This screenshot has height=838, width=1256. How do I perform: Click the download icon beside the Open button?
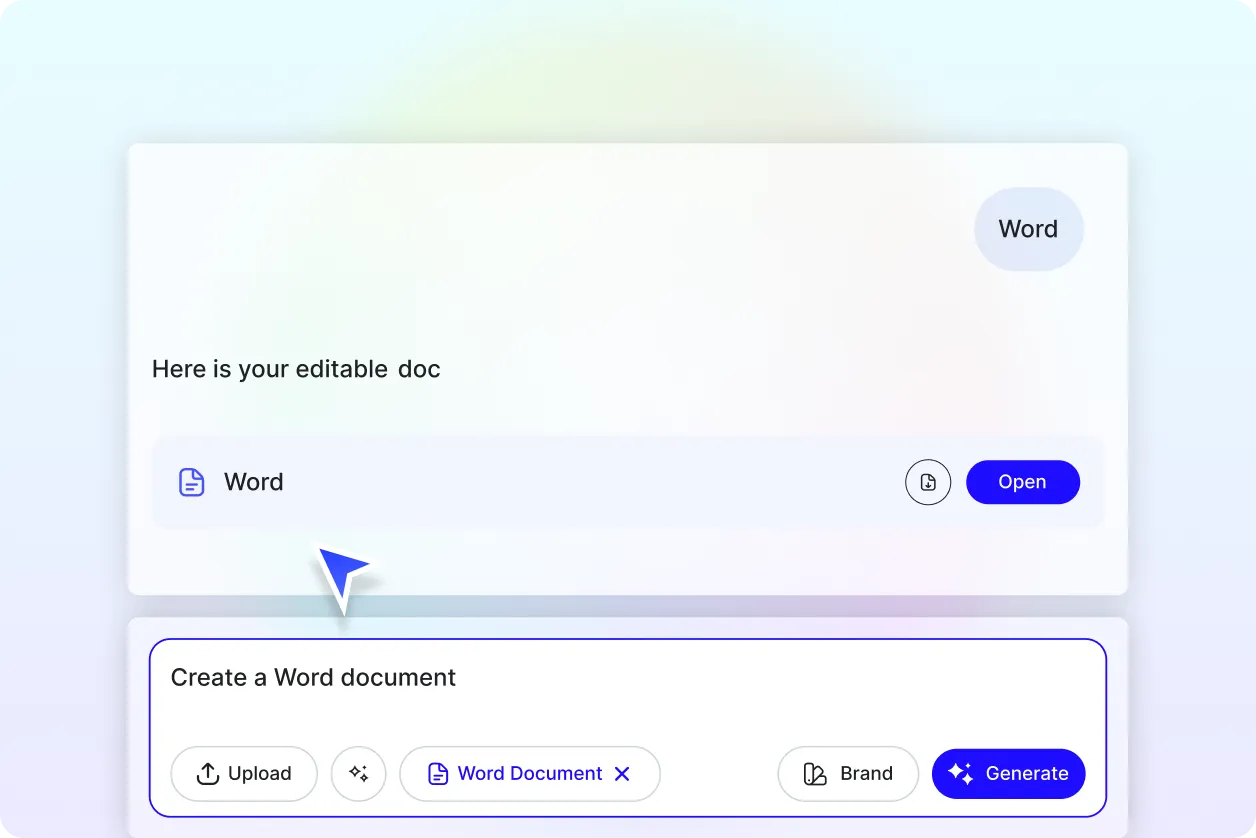pyautogui.click(x=928, y=482)
